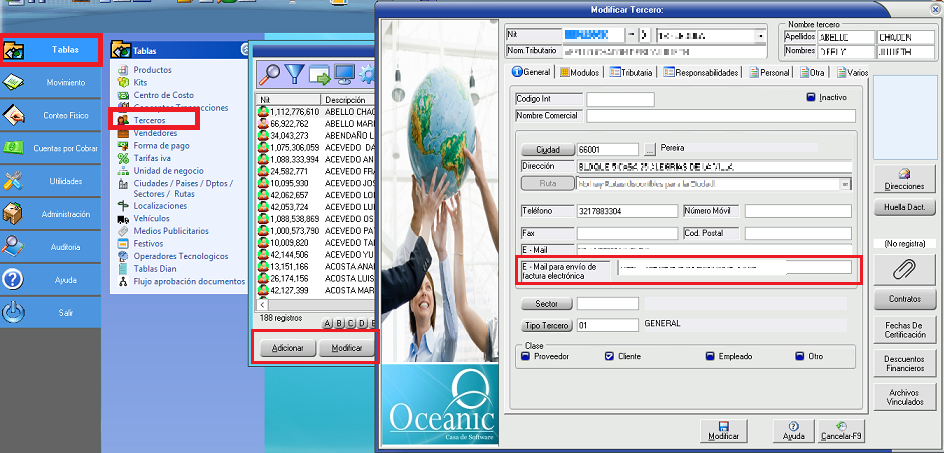Open the paperclip attachment button
Image resolution: width=944 pixels, height=453 pixels.
click(x=904, y=270)
